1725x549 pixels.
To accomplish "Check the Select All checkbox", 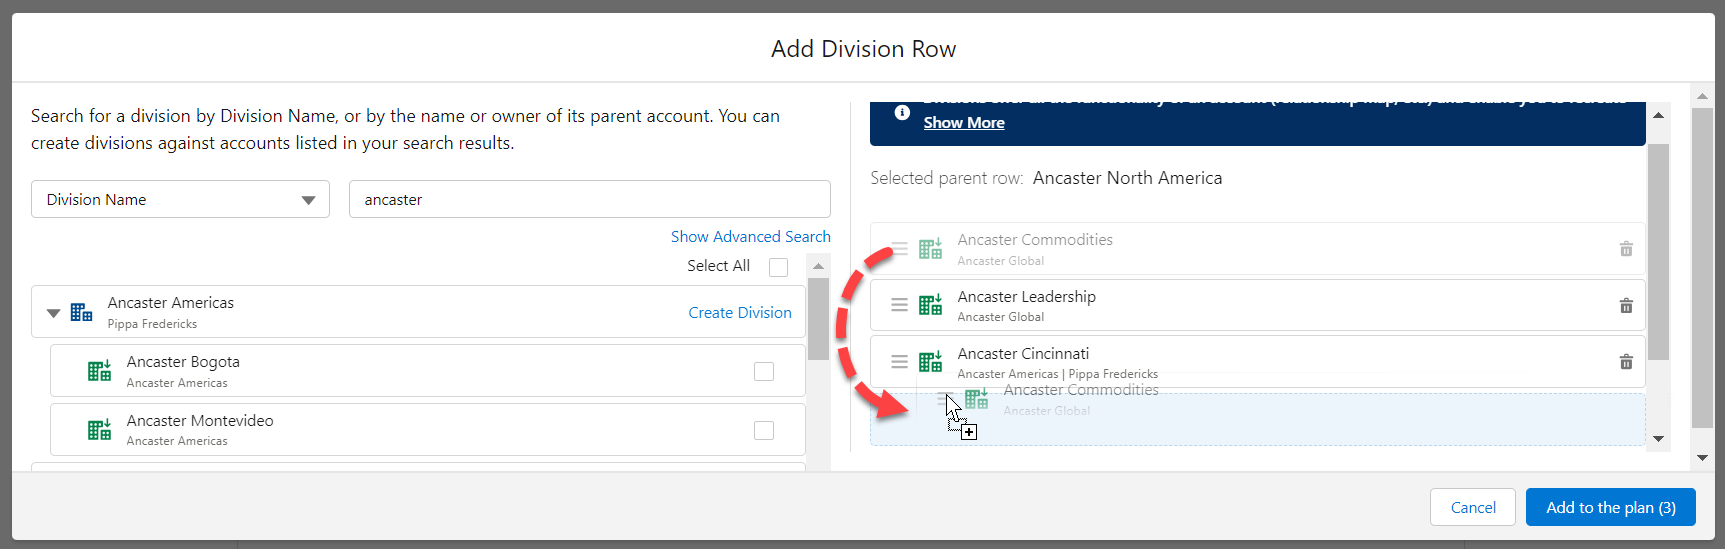I will [x=778, y=267].
